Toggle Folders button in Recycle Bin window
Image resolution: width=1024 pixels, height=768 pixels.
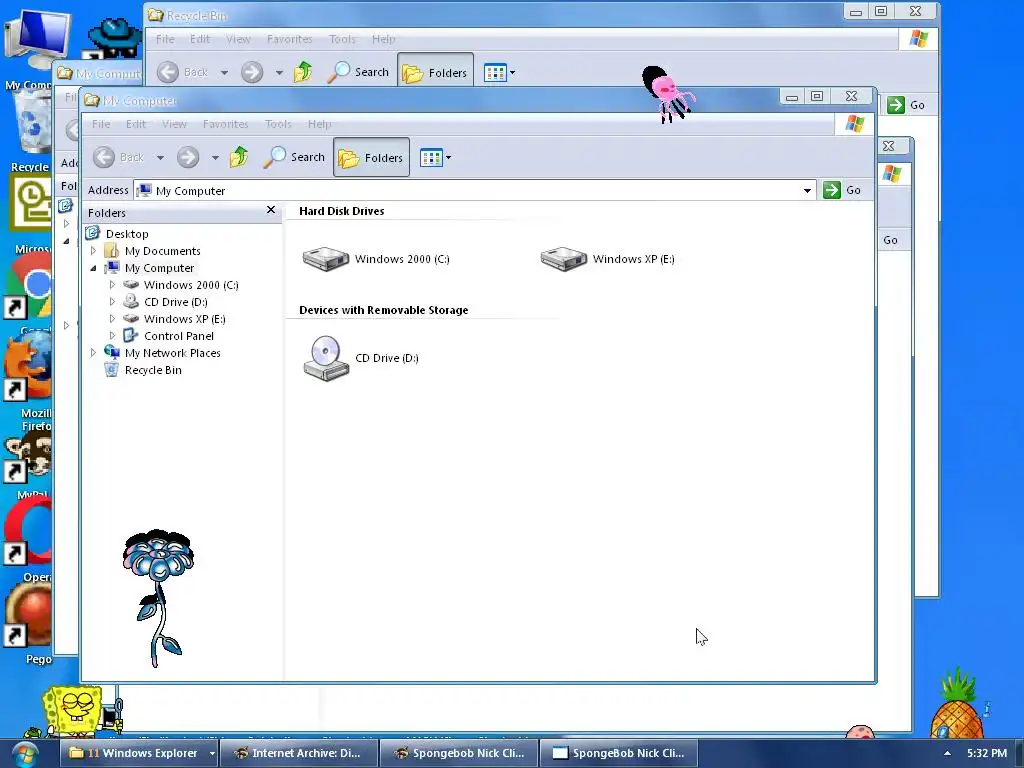click(435, 72)
